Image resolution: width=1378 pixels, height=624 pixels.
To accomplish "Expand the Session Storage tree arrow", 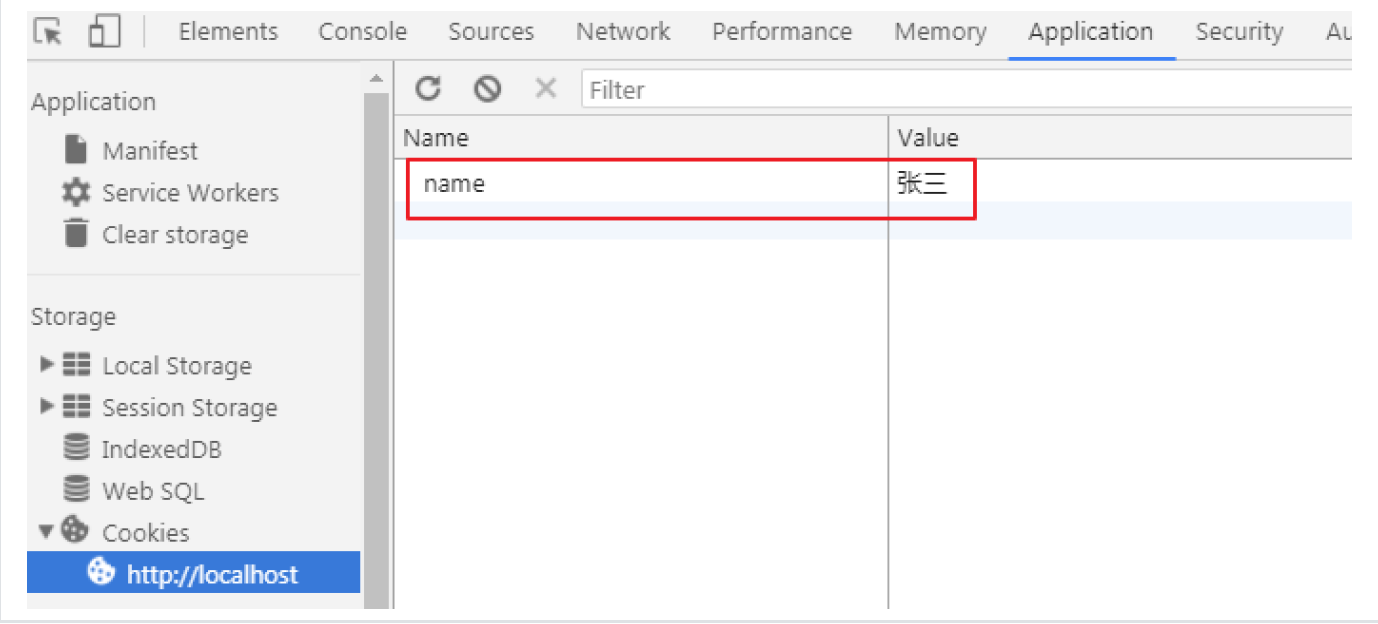I will tap(47, 406).
